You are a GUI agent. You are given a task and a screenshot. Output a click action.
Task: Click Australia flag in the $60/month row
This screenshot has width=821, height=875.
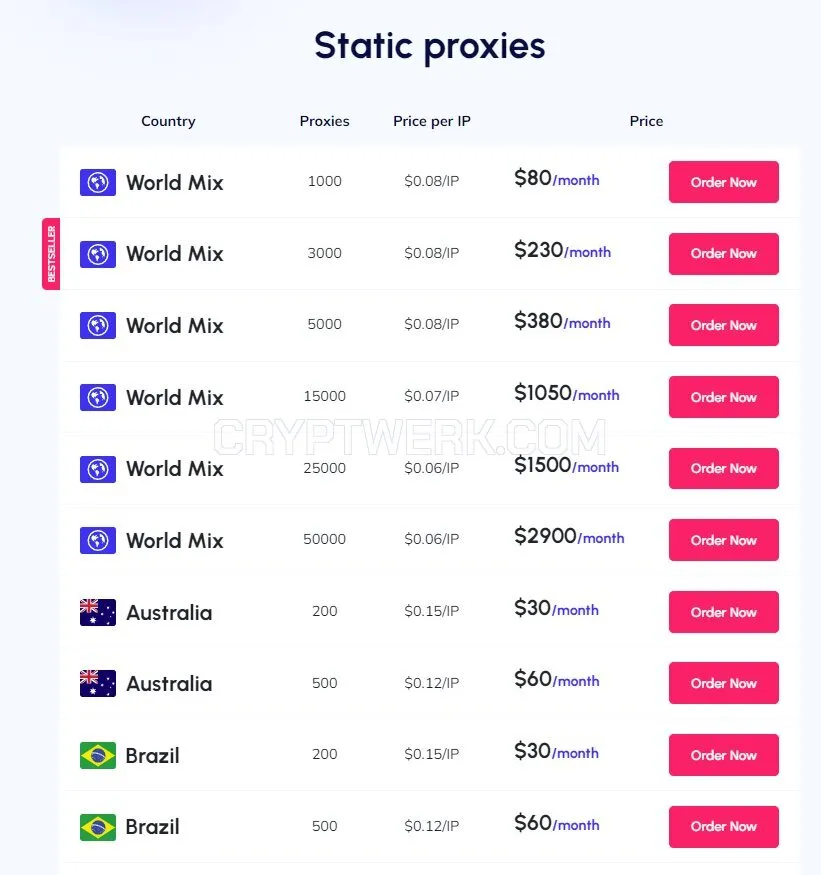click(x=98, y=684)
